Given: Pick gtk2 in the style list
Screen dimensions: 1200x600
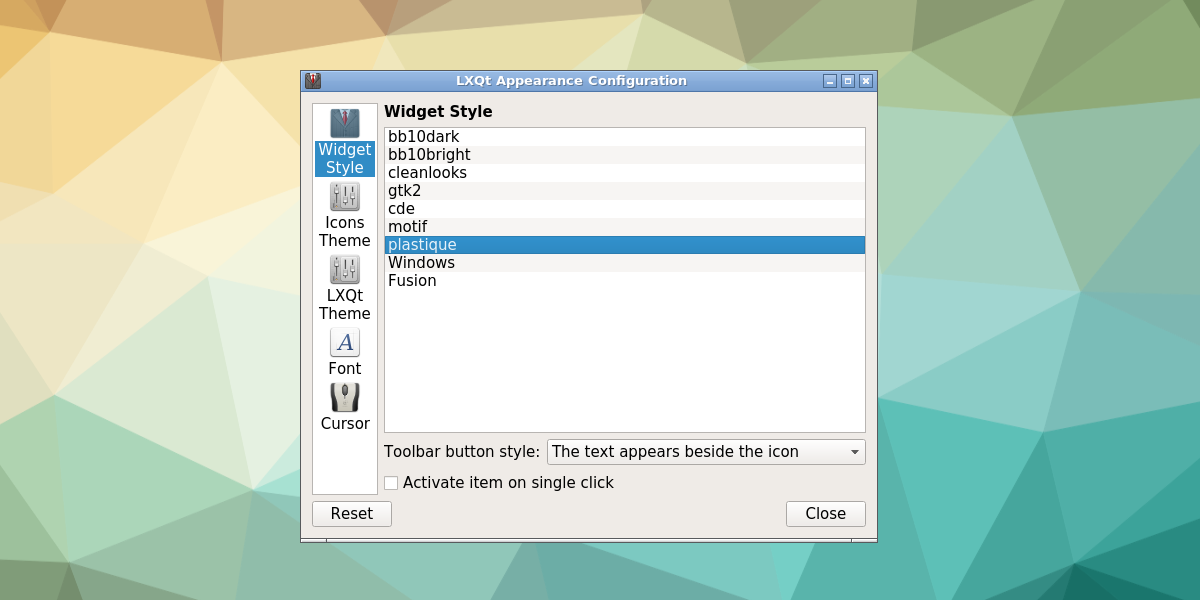Looking at the screenshot, I should (x=625, y=191).
